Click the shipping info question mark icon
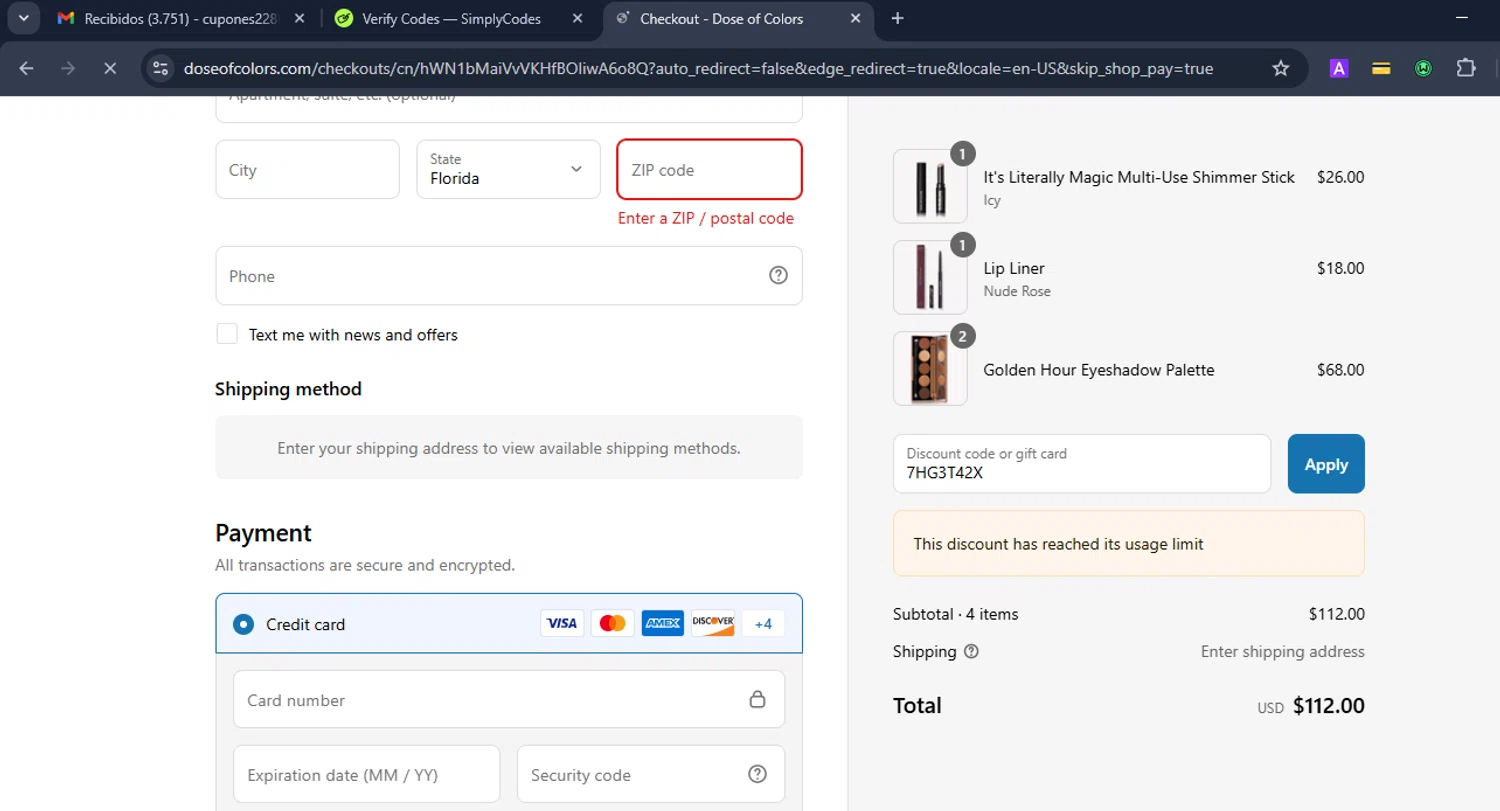The width and height of the screenshot is (1500, 811). pos(971,651)
